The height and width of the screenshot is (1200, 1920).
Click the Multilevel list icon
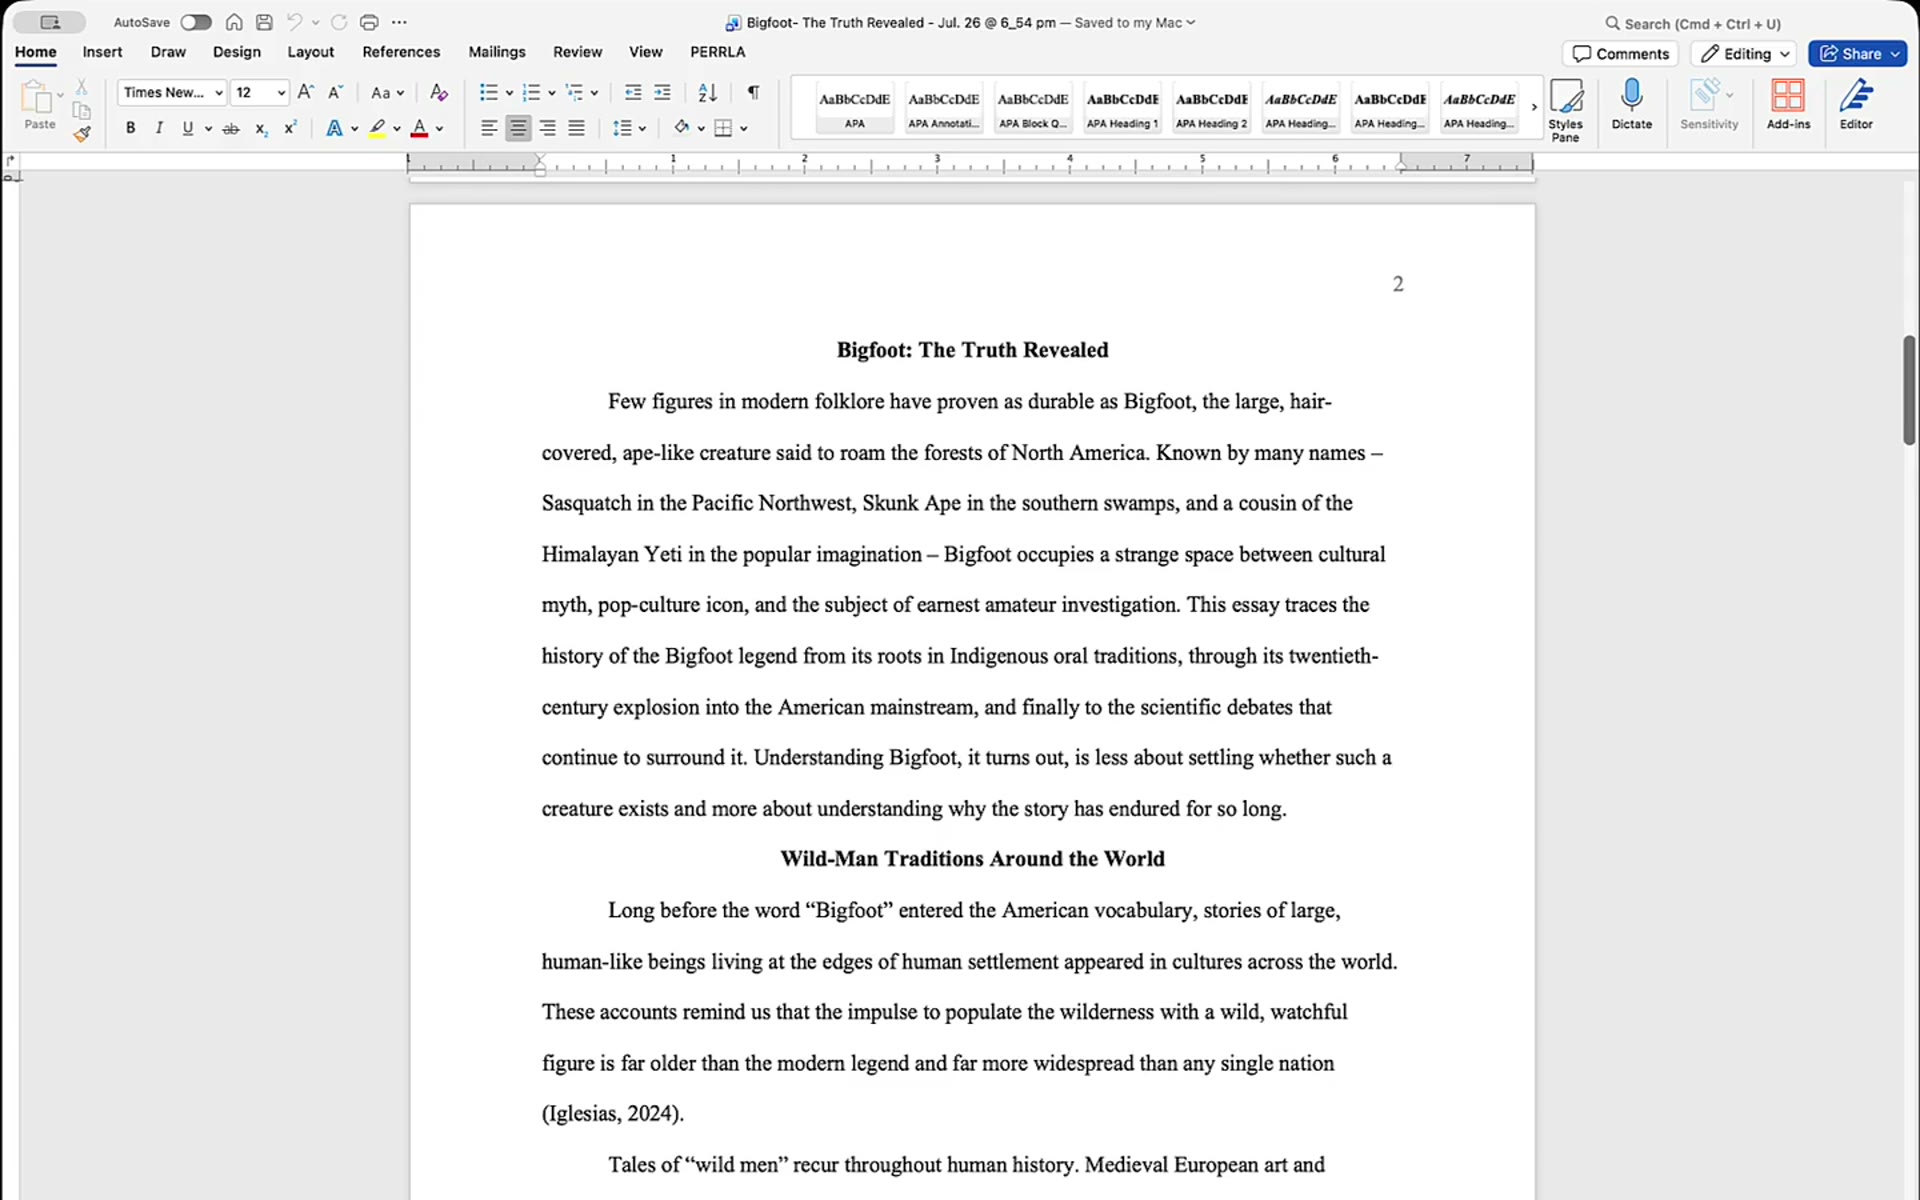574,92
